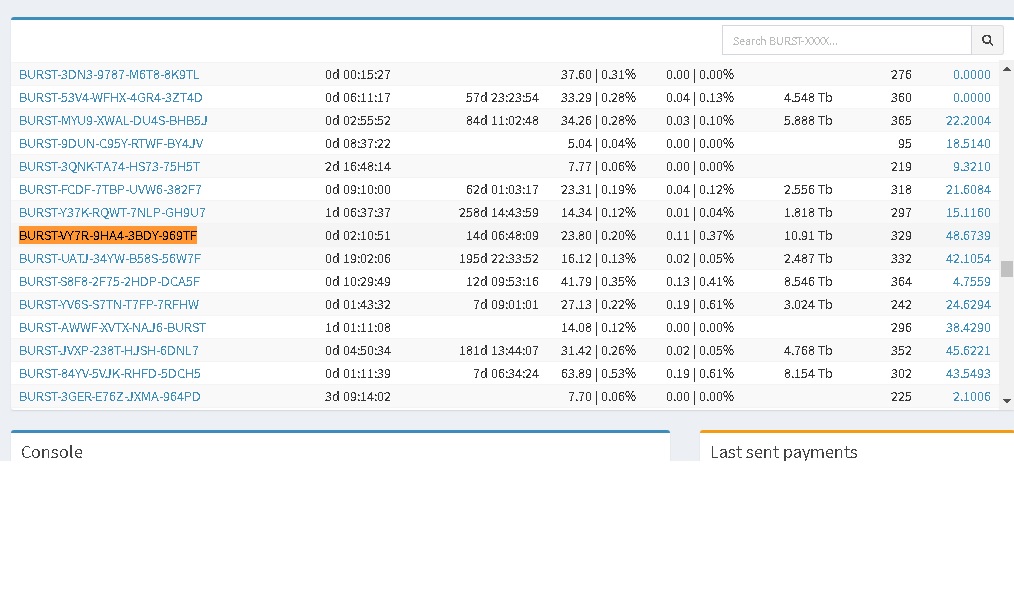
Task: Open account BURST-3QNK-TA74-HS73-75H5T
Action: click(109, 166)
